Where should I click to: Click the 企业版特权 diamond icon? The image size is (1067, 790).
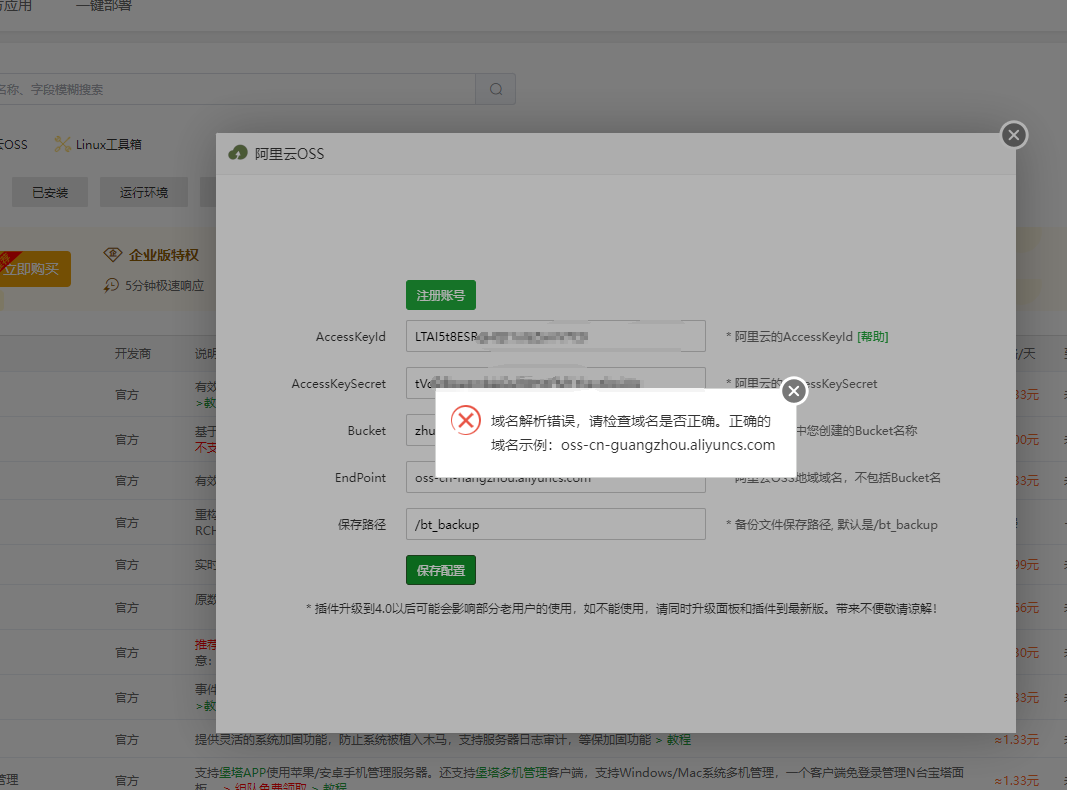pyautogui.click(x=113, y=255)
